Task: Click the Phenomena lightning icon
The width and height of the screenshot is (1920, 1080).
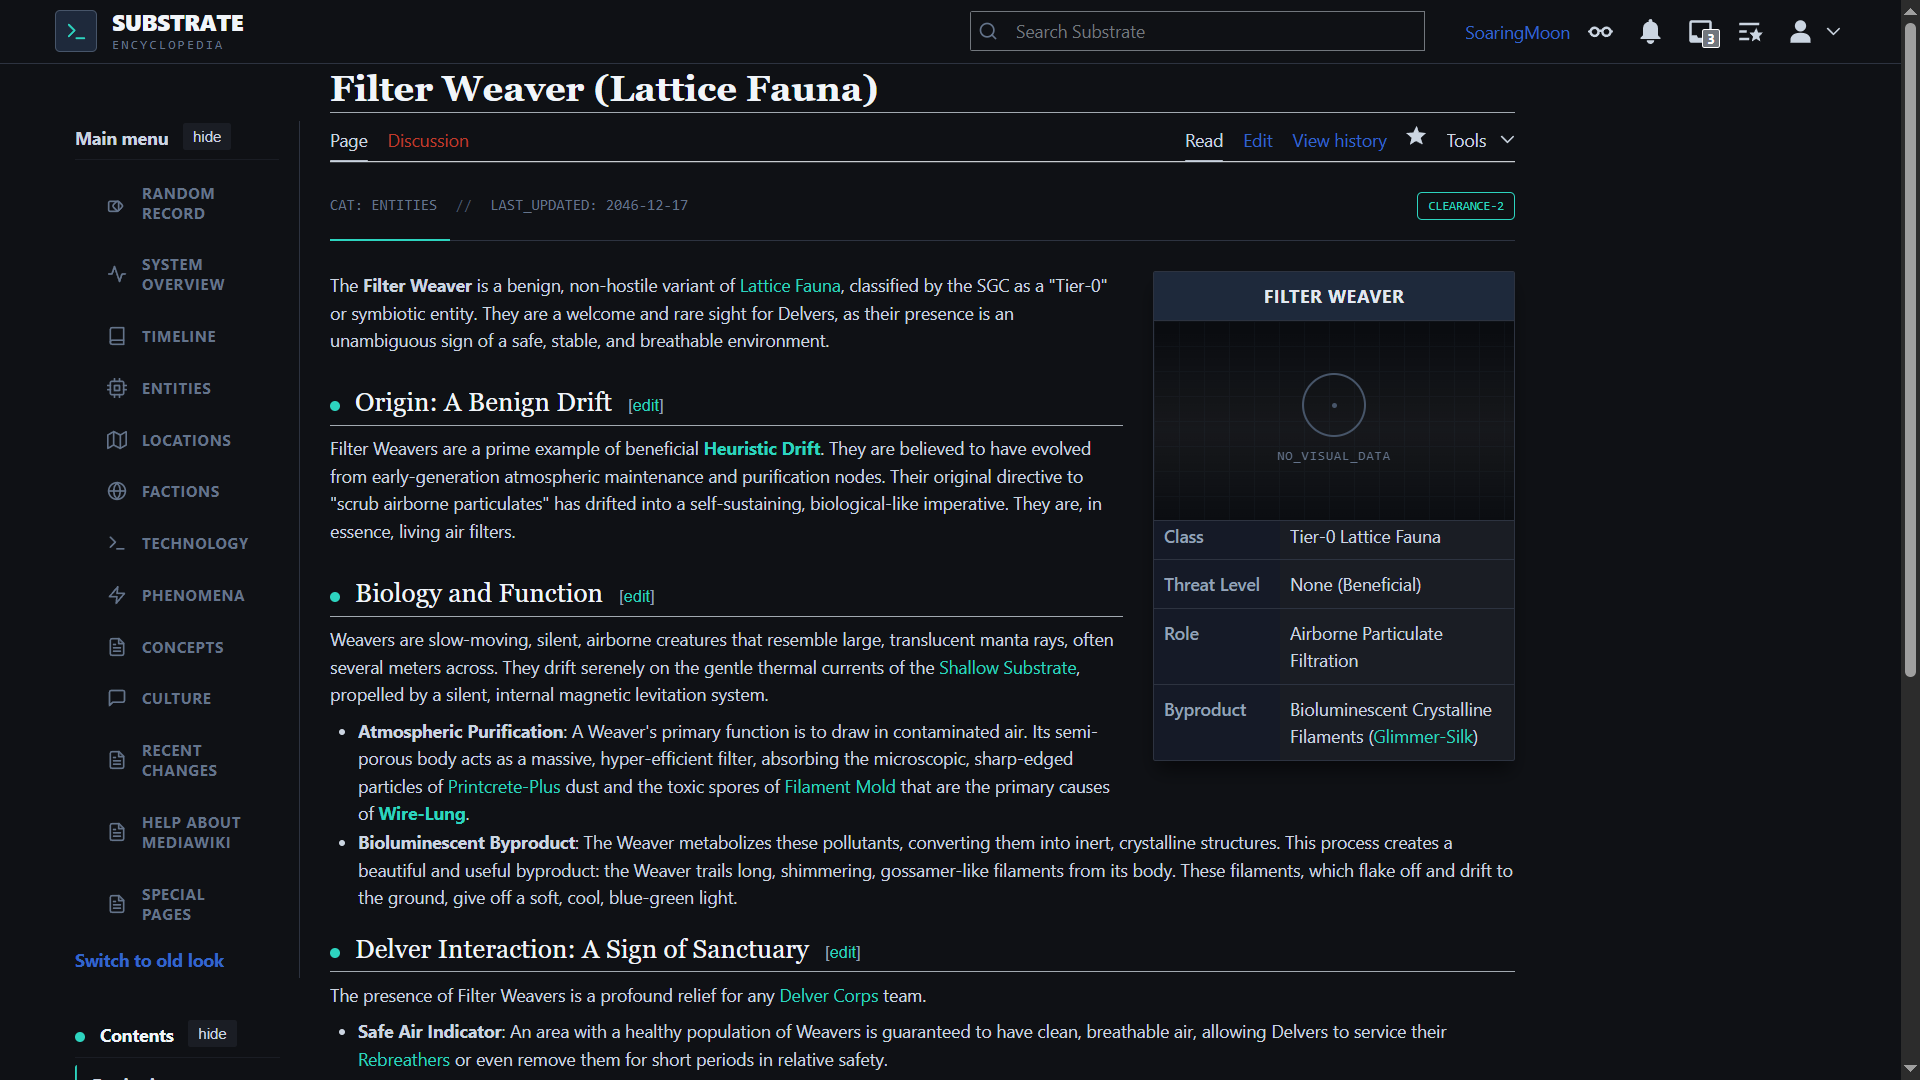Action: pos(117,595)
